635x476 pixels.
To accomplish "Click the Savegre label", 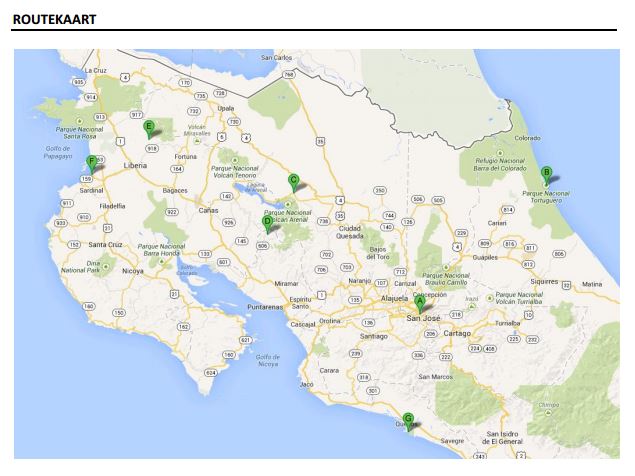I will tap(452, 441).
